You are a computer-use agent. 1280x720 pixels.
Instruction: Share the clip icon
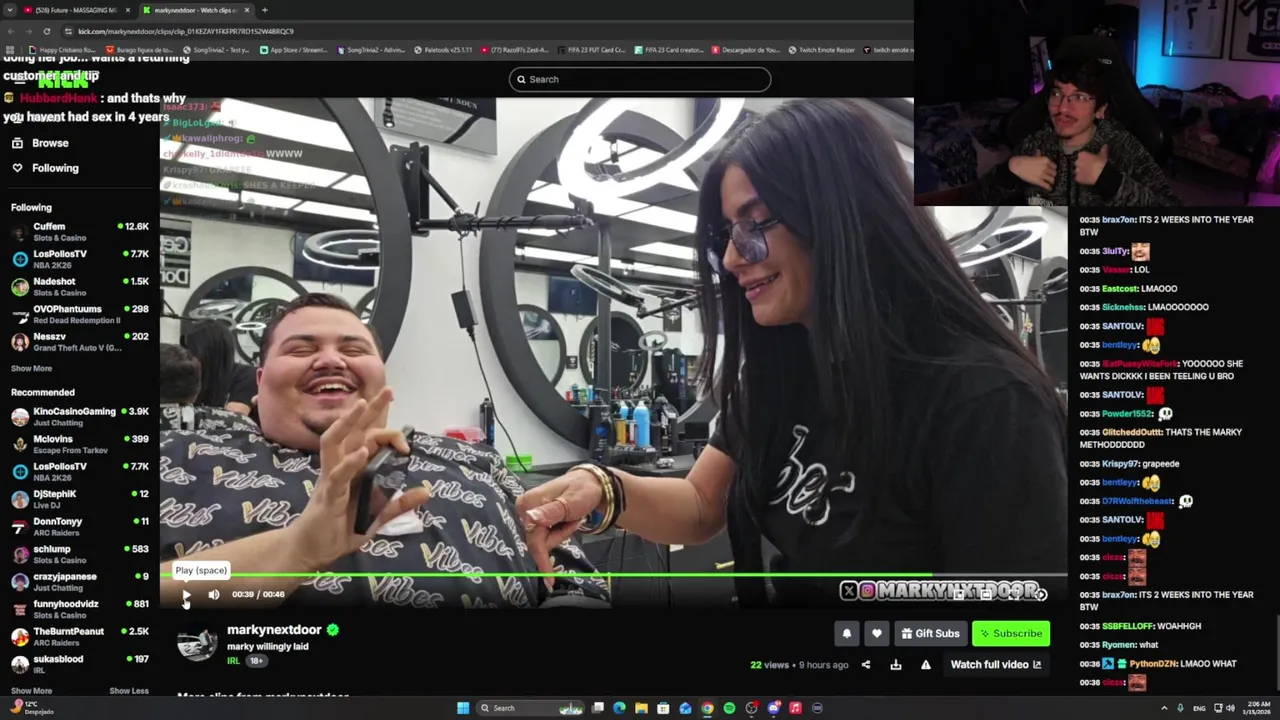click(x=866, y=664)
